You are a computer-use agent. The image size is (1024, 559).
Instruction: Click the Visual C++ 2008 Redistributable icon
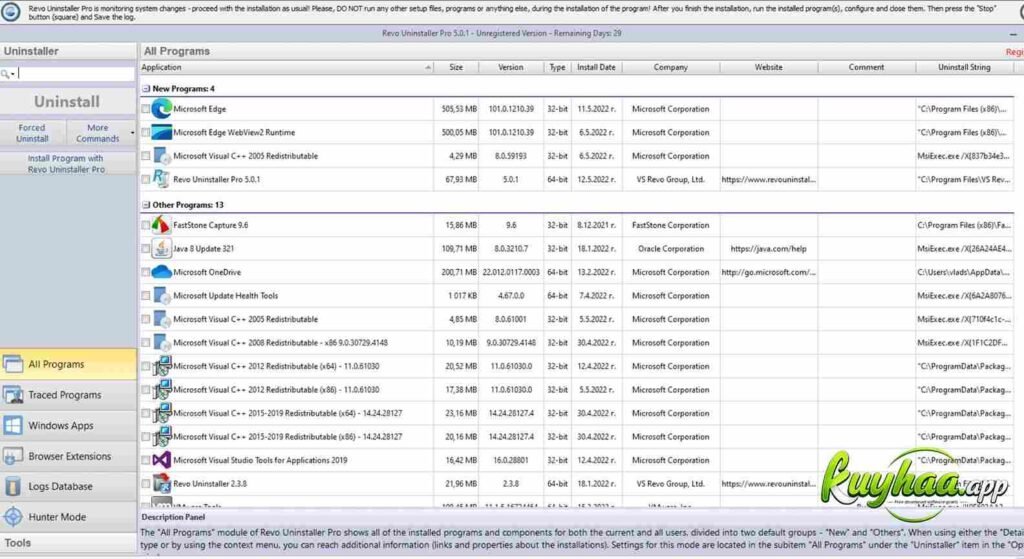(161, 343)
